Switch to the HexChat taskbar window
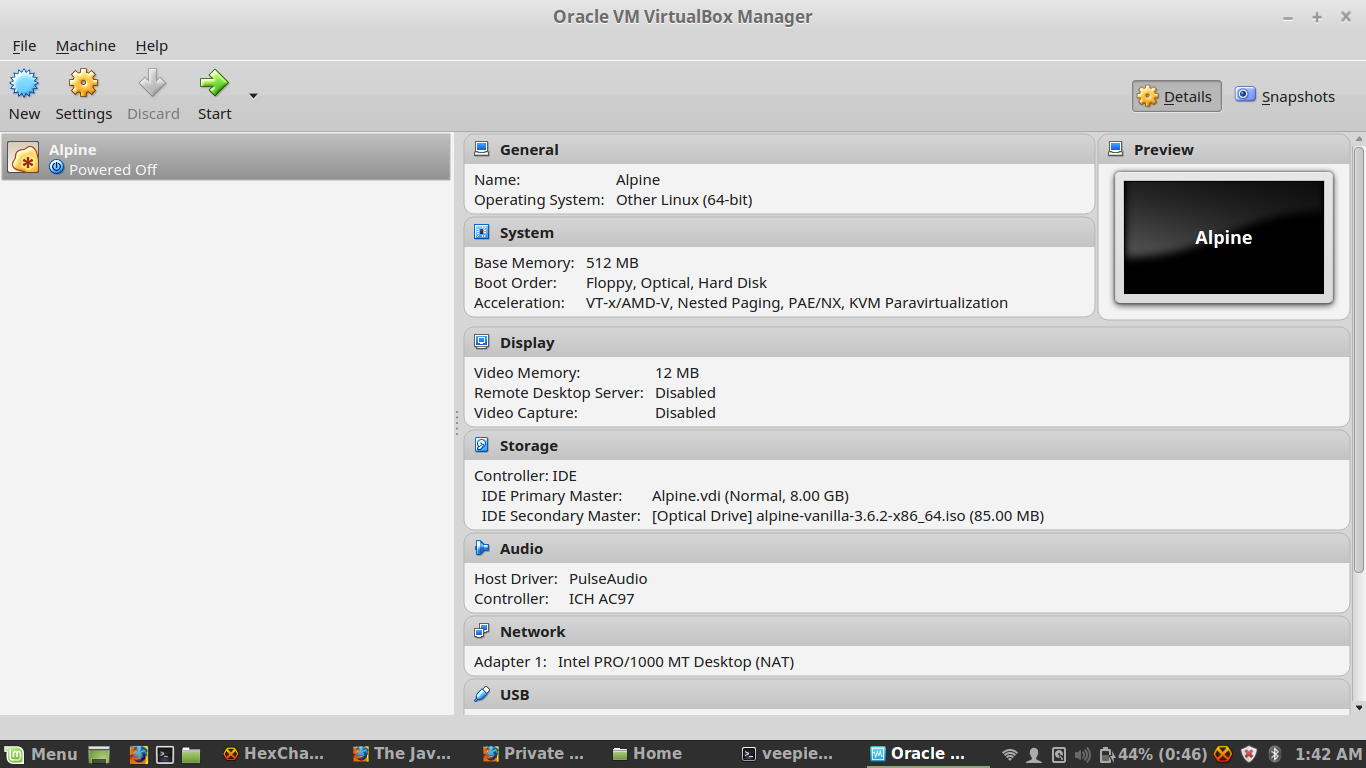 coord(274,754)
